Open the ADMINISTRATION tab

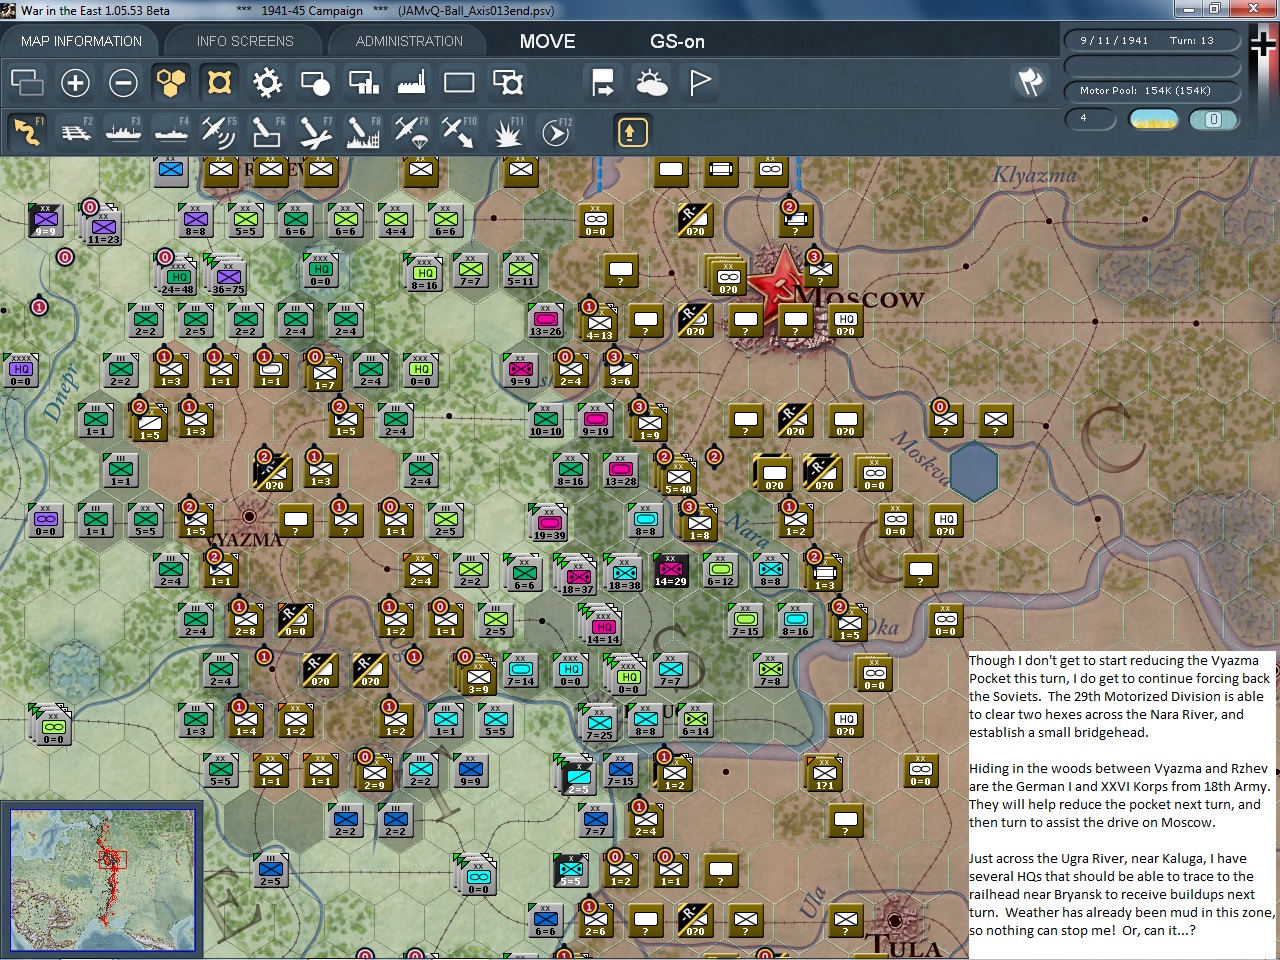click(x=409, y=41)
